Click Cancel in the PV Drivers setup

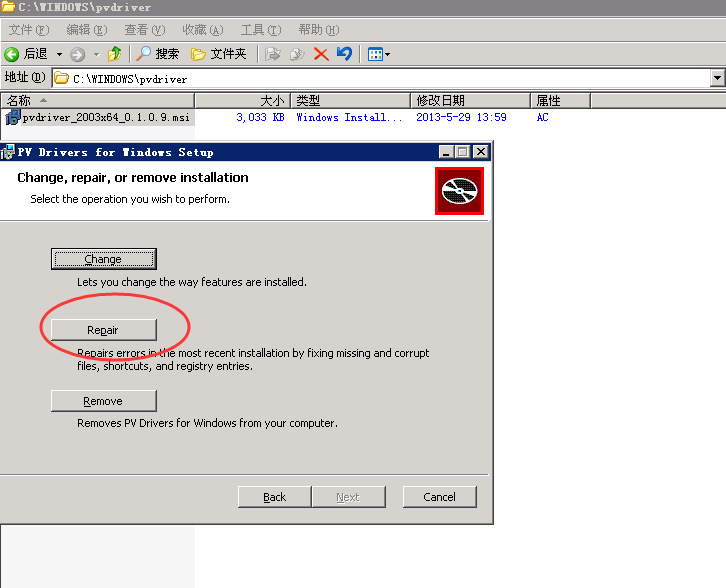439,497
